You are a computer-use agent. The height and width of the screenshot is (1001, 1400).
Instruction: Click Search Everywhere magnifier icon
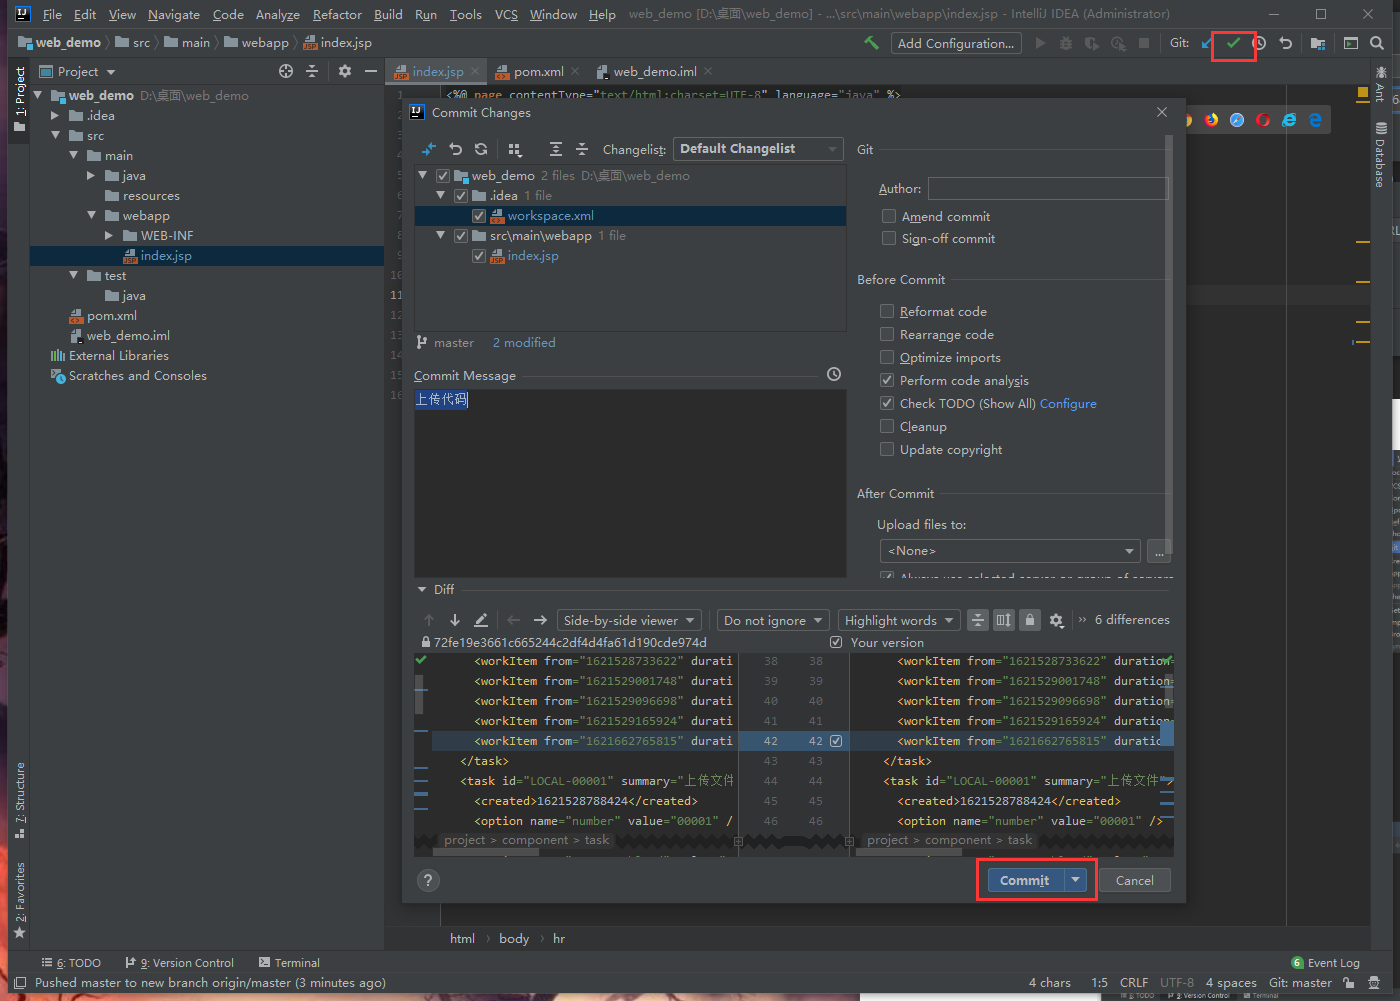click(1377, 43)
